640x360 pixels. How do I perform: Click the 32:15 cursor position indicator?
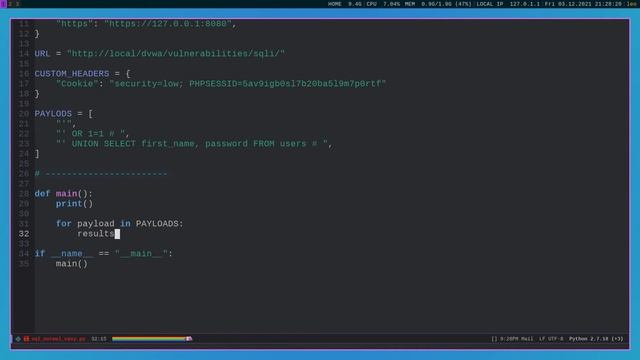point(99,339)
